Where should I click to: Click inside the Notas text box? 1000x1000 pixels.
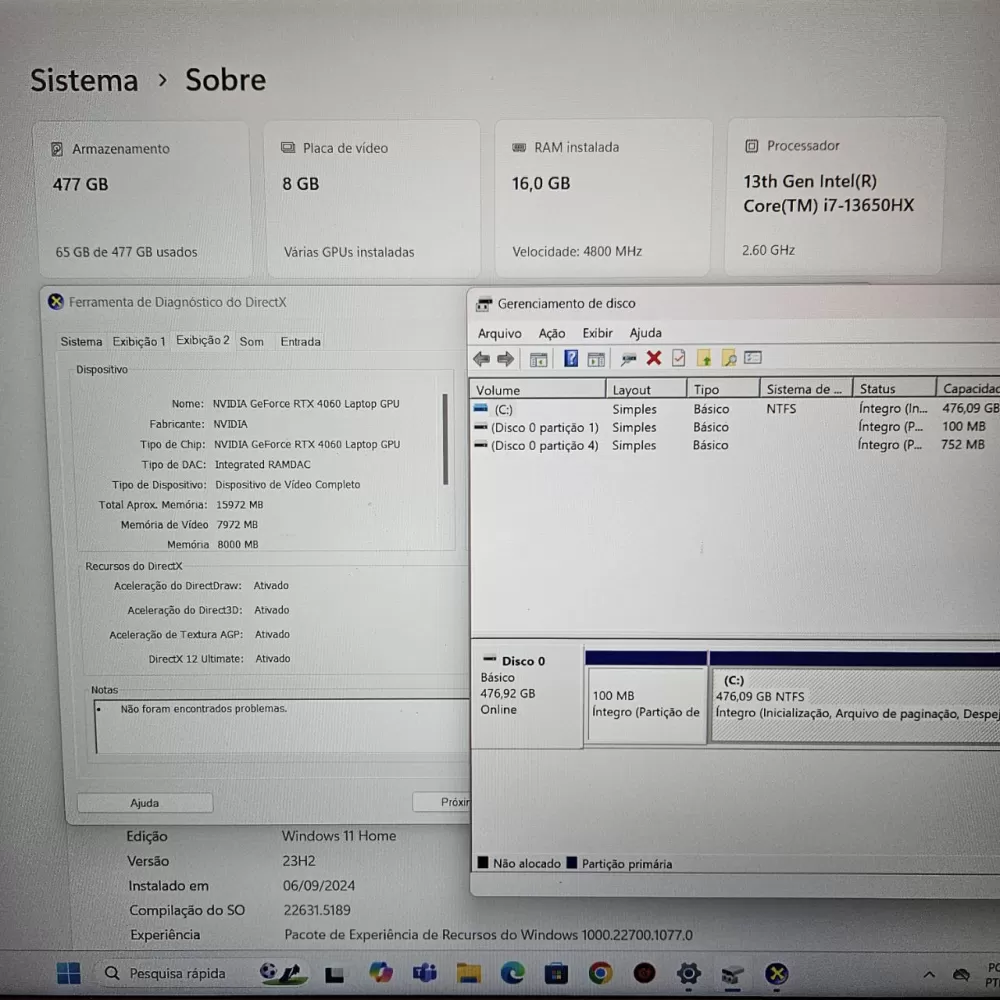coord(283,726)
